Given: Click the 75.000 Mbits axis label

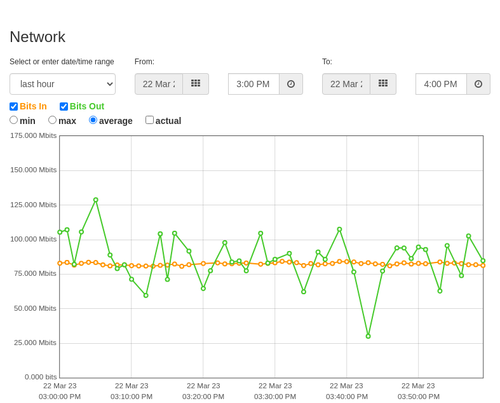Looking at the screenshot, I should pos(35,274).
